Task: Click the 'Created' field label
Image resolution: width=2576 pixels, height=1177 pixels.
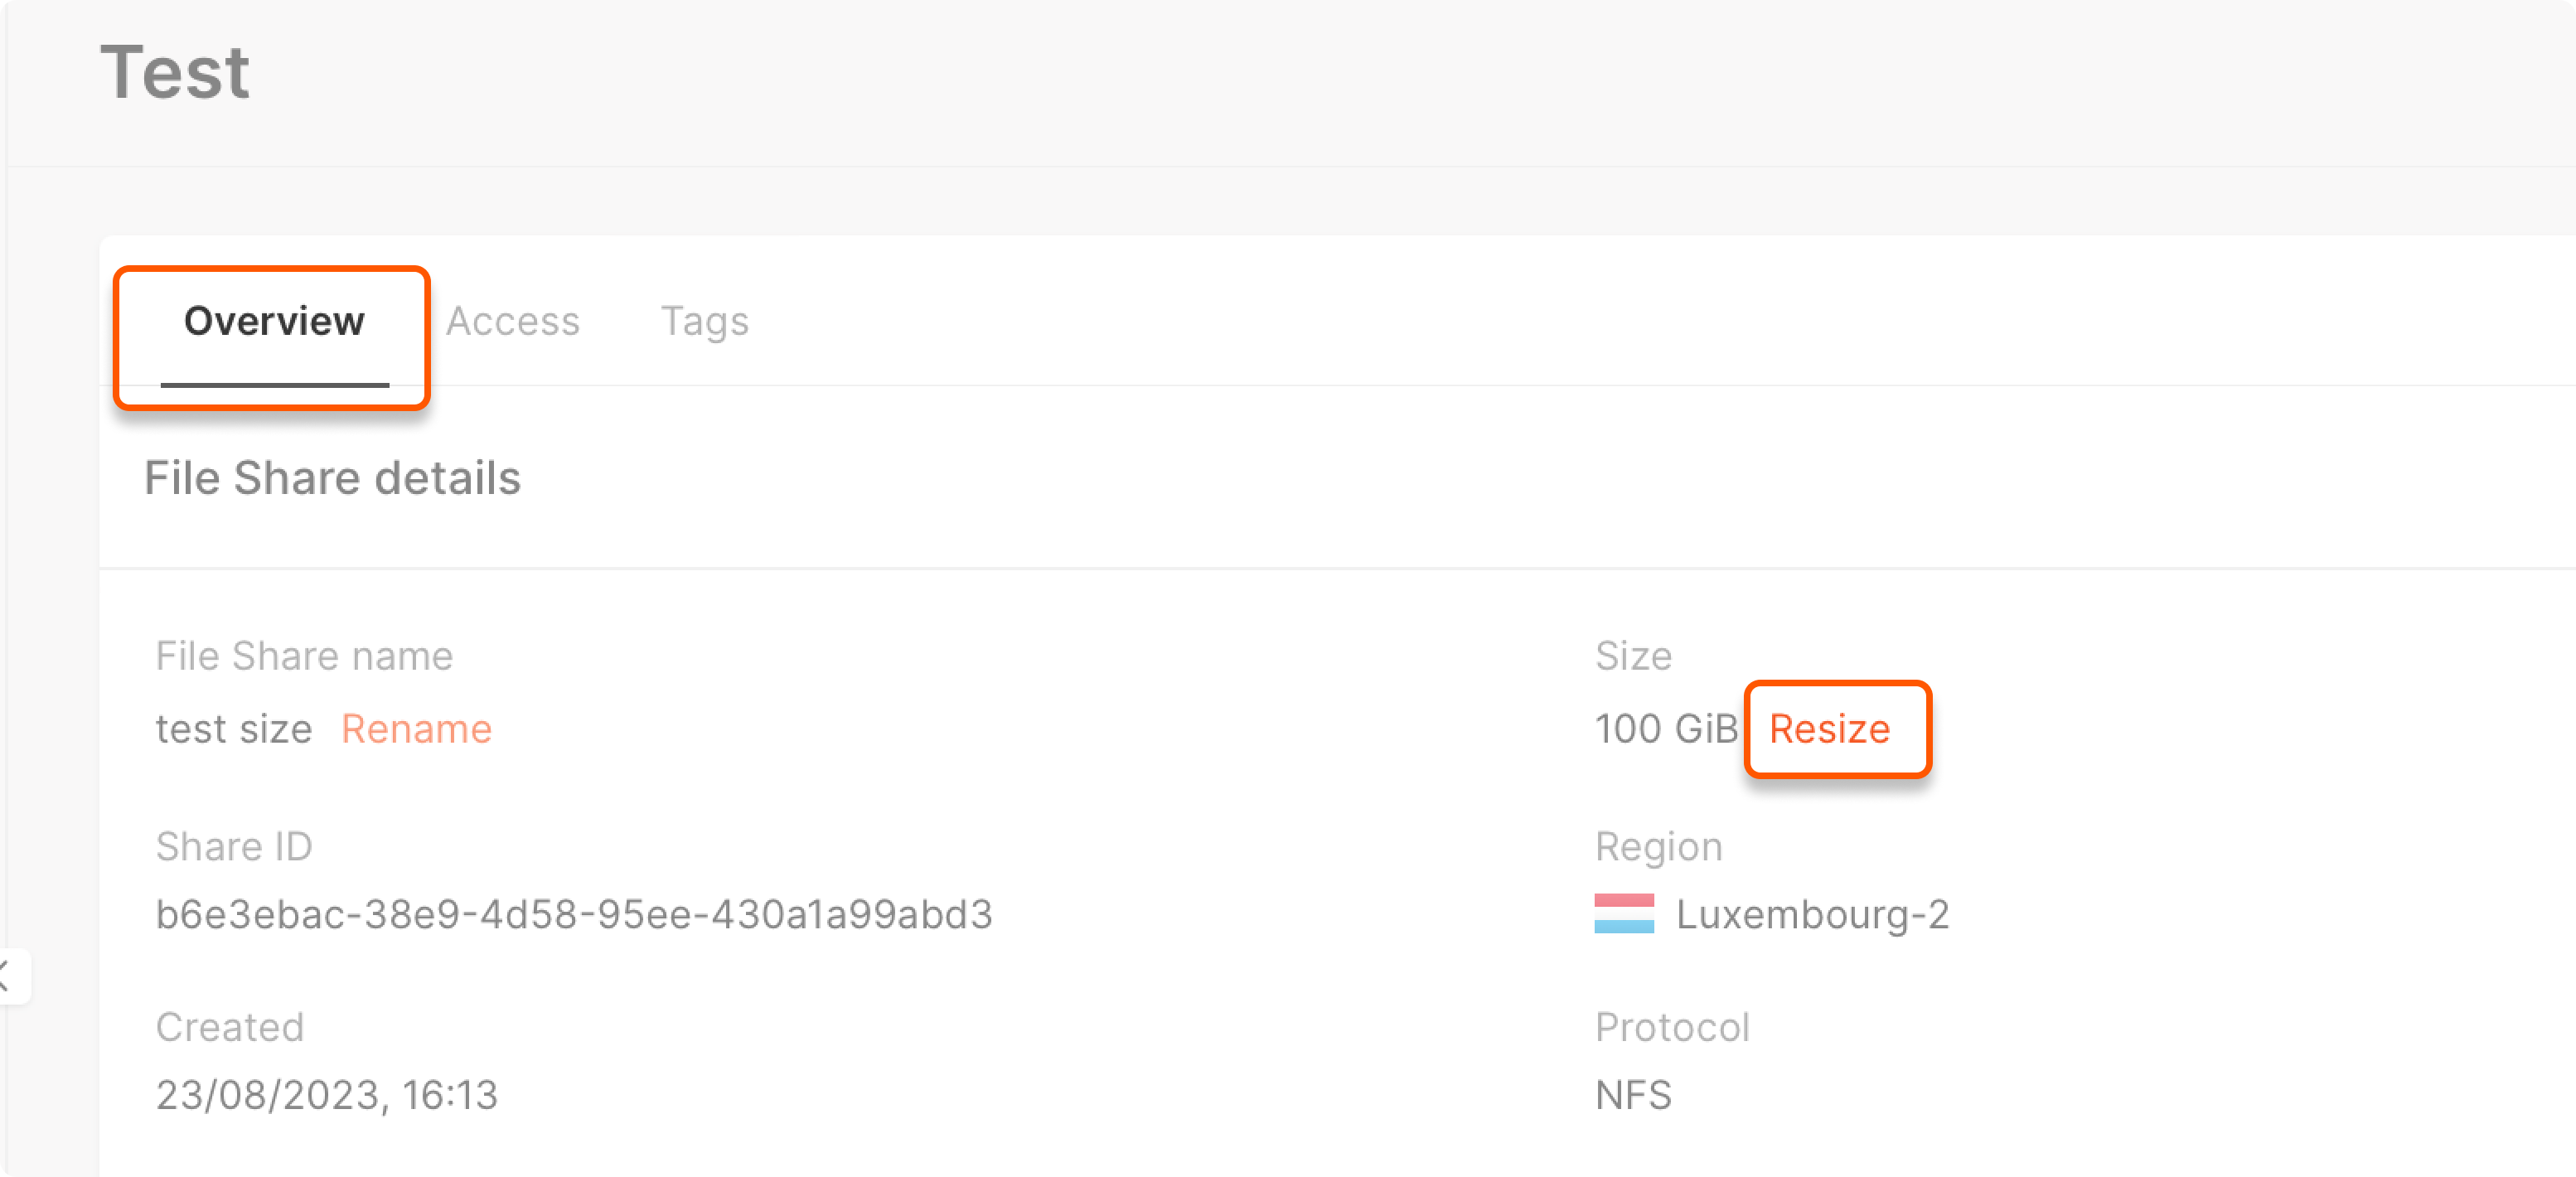Action: pos(230,1026)
